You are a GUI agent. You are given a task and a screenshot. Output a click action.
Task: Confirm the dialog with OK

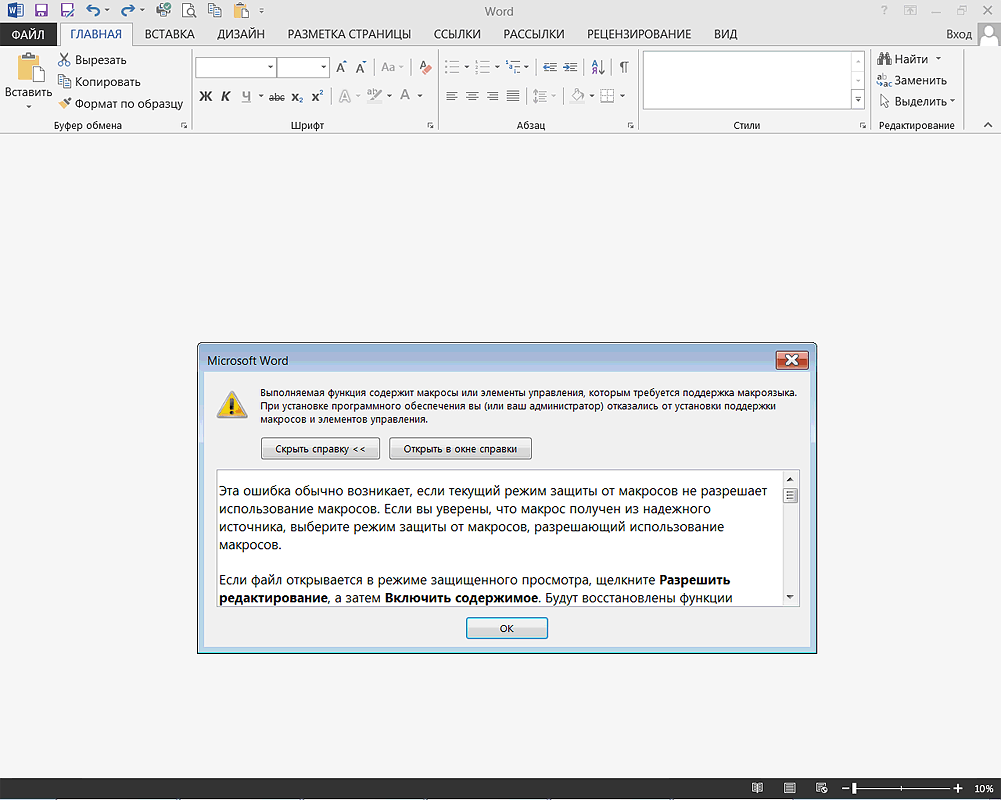click(507, 628)
